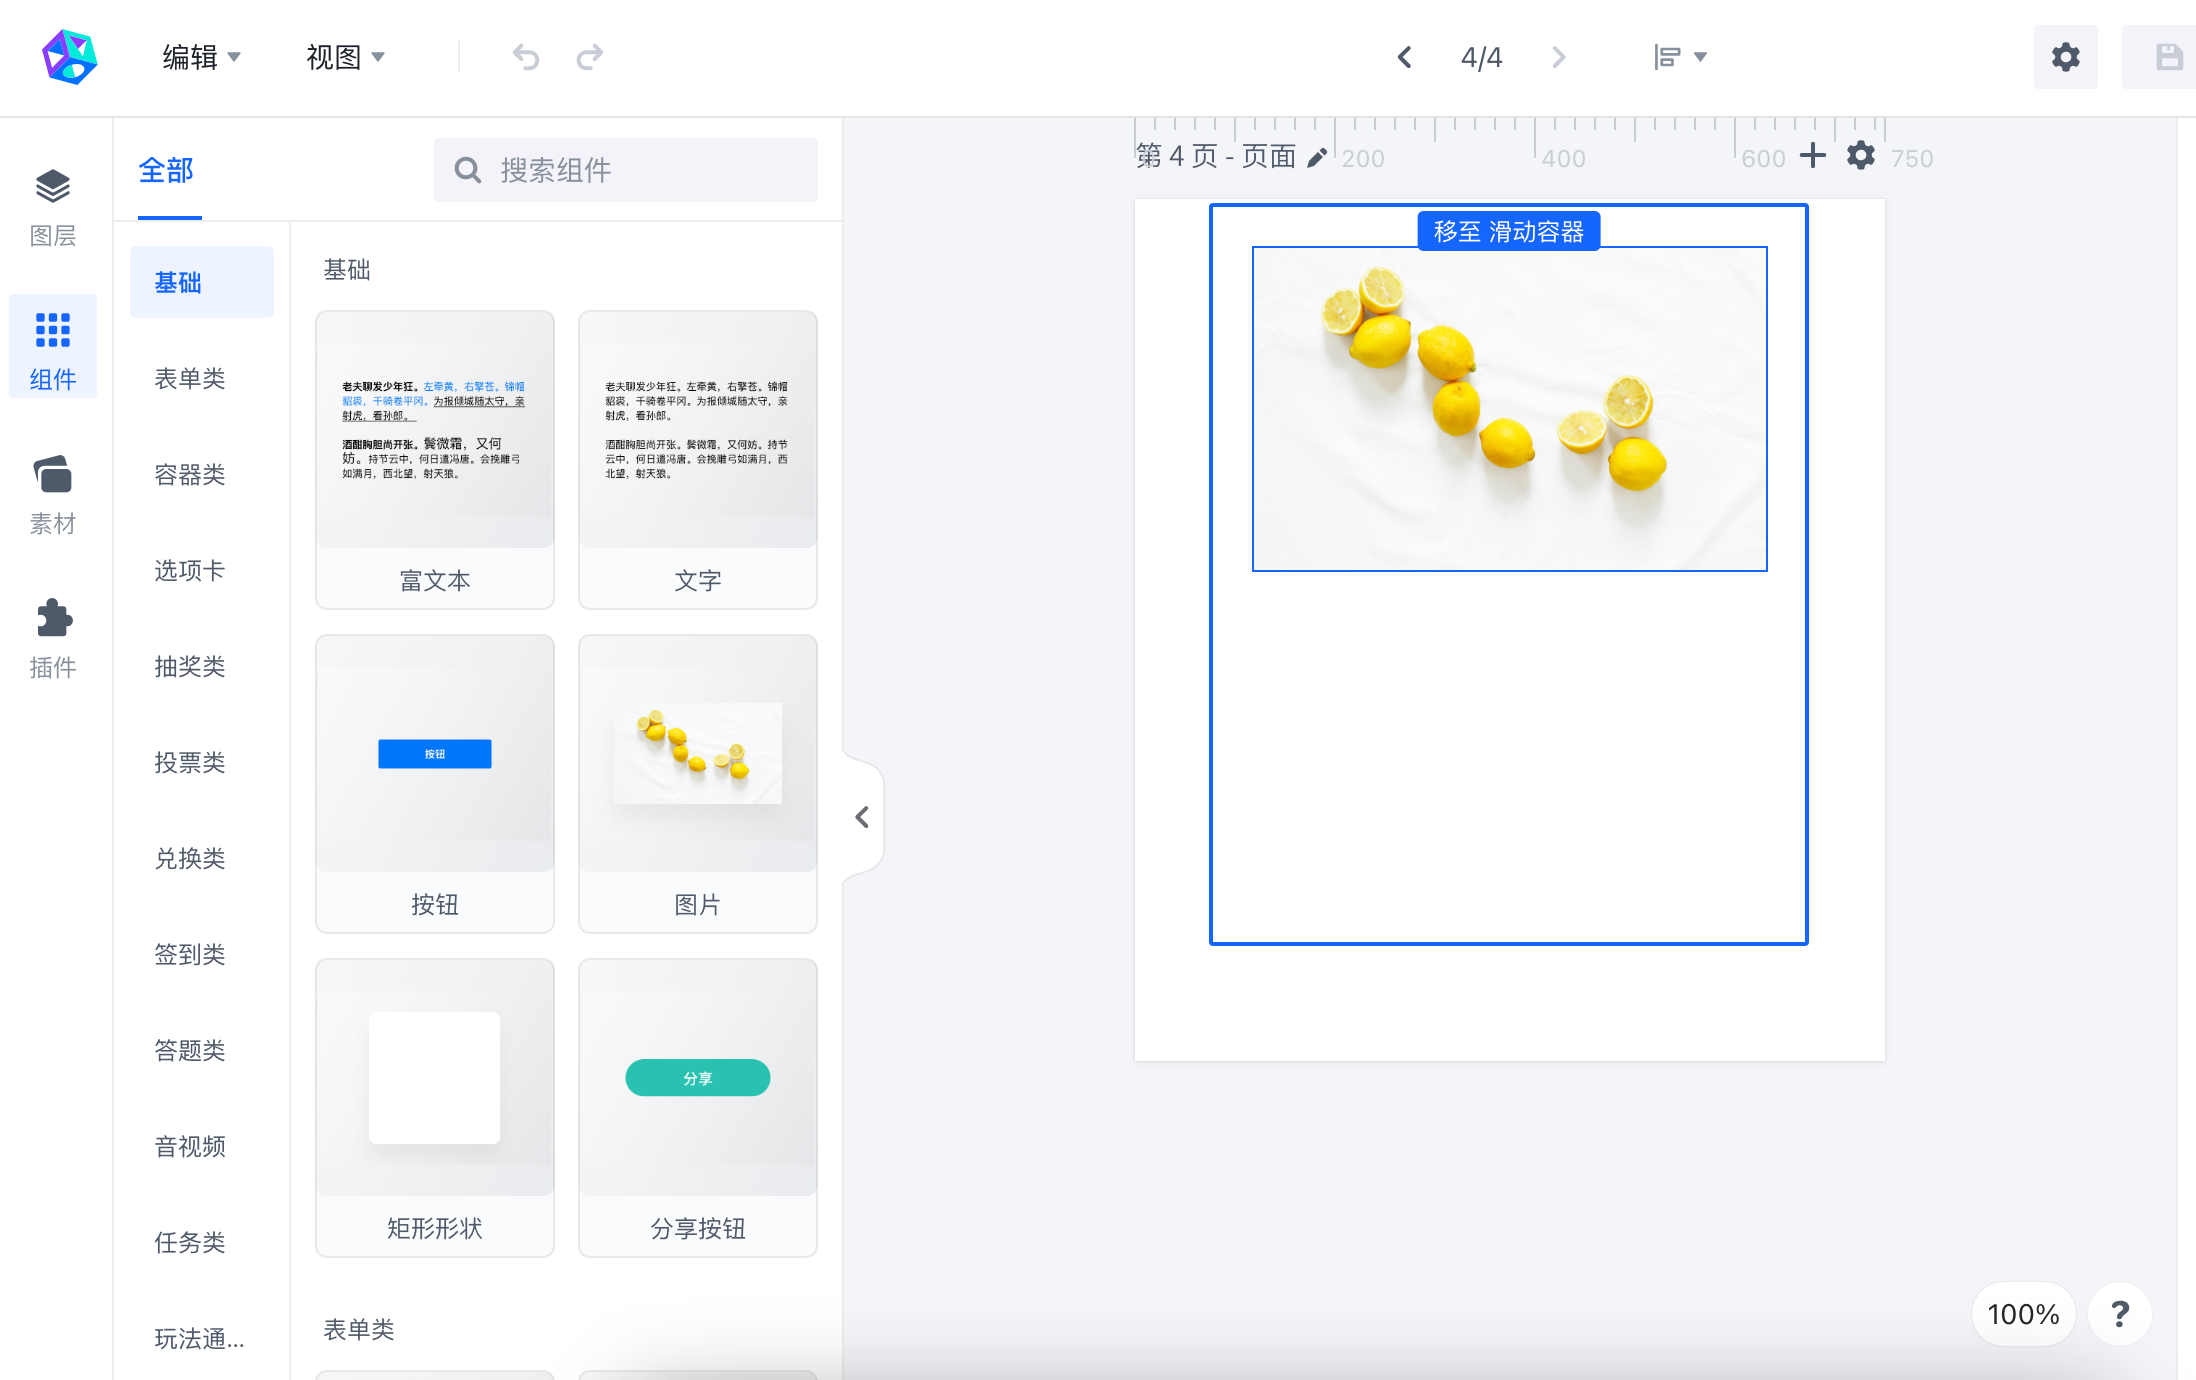The width and height of the screenshot is (2196, 1380).
Task: Click the redo arrow icon
Action: [590, 57]
